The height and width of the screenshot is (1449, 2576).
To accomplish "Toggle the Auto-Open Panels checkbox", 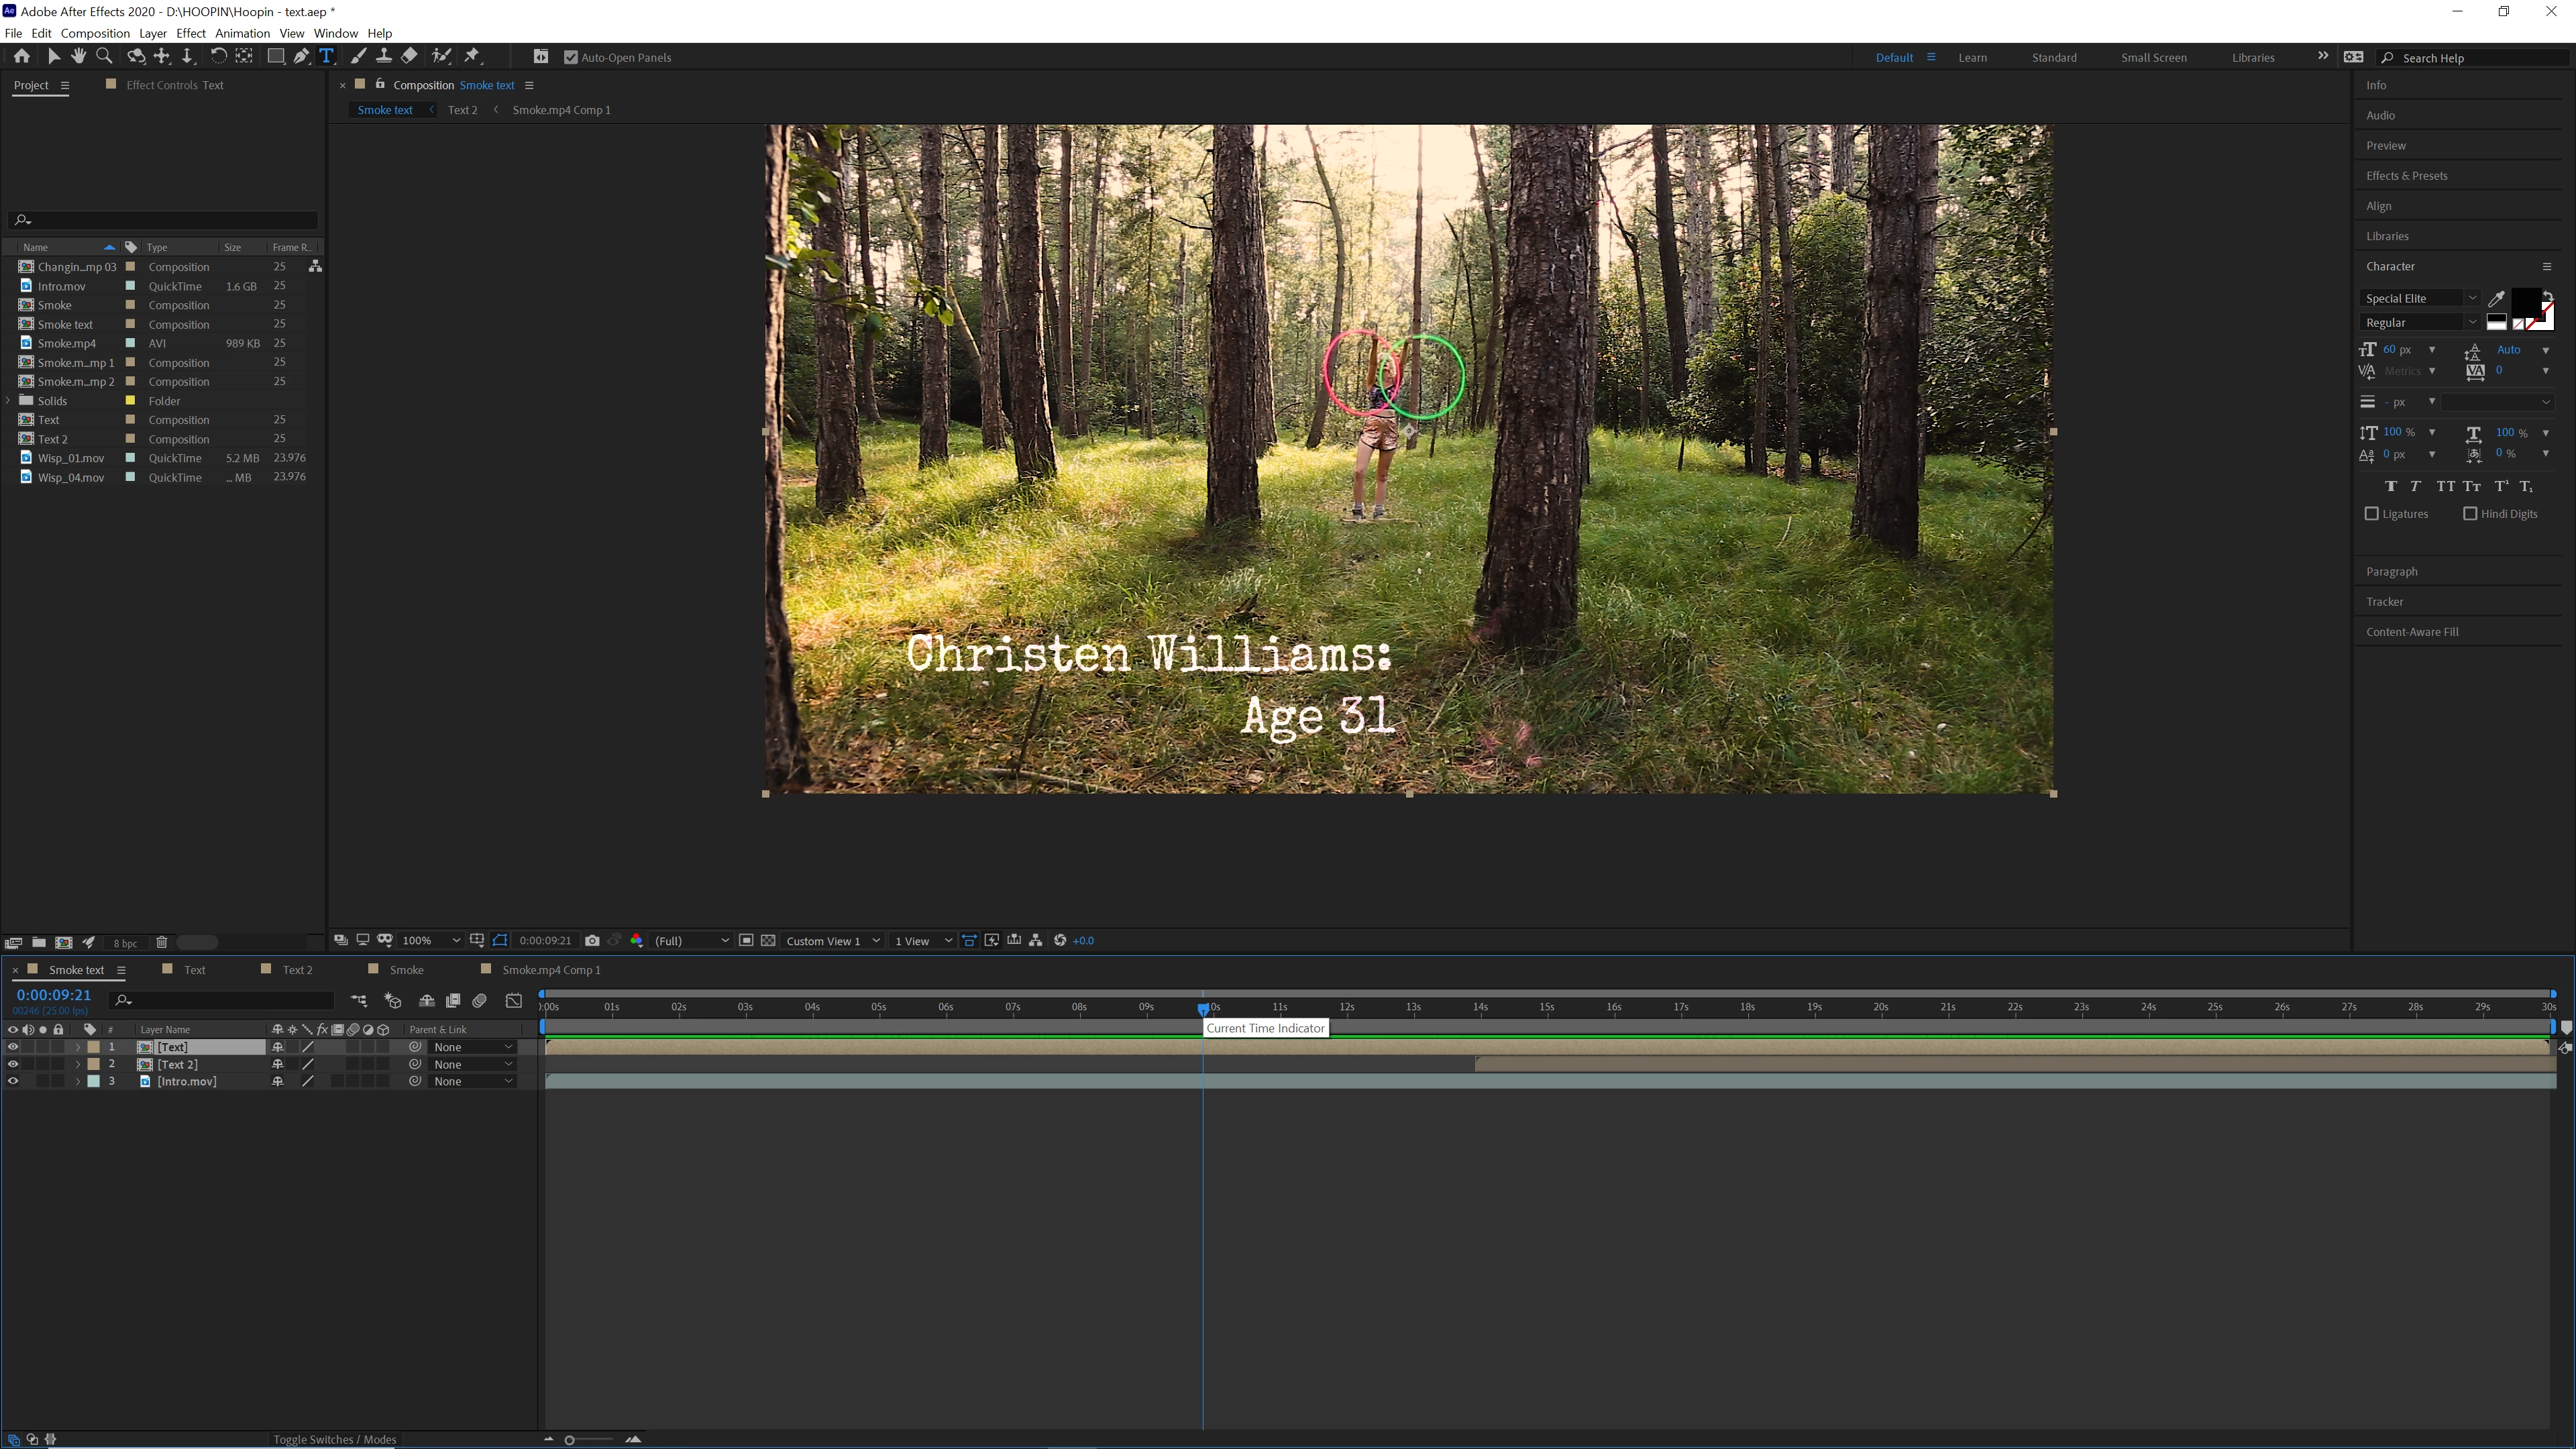I will tap(571, 57).
